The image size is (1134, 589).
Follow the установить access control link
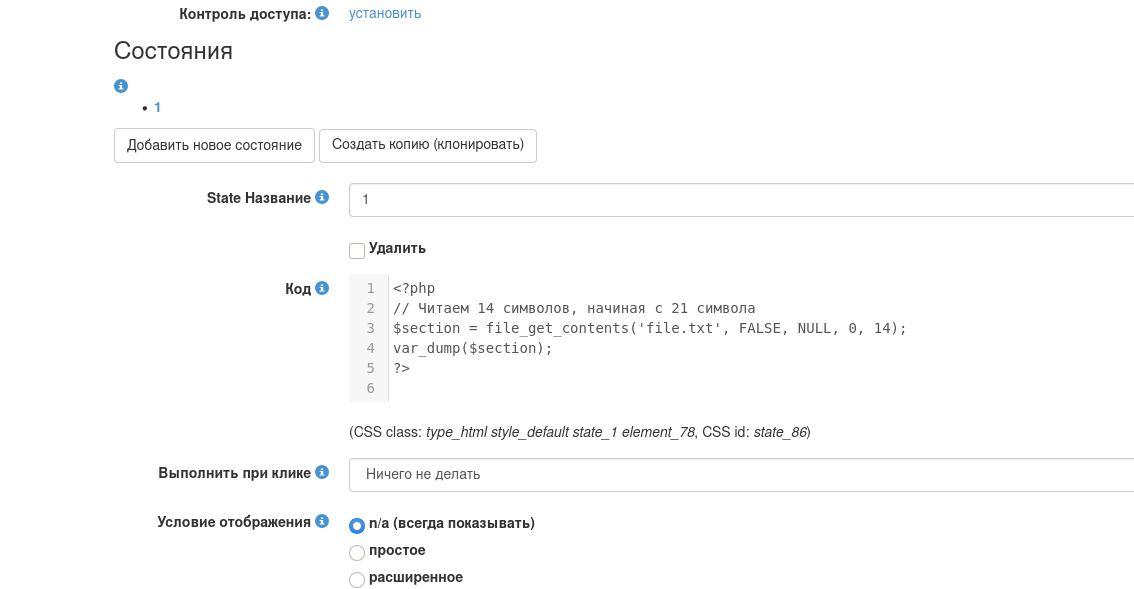385,14
